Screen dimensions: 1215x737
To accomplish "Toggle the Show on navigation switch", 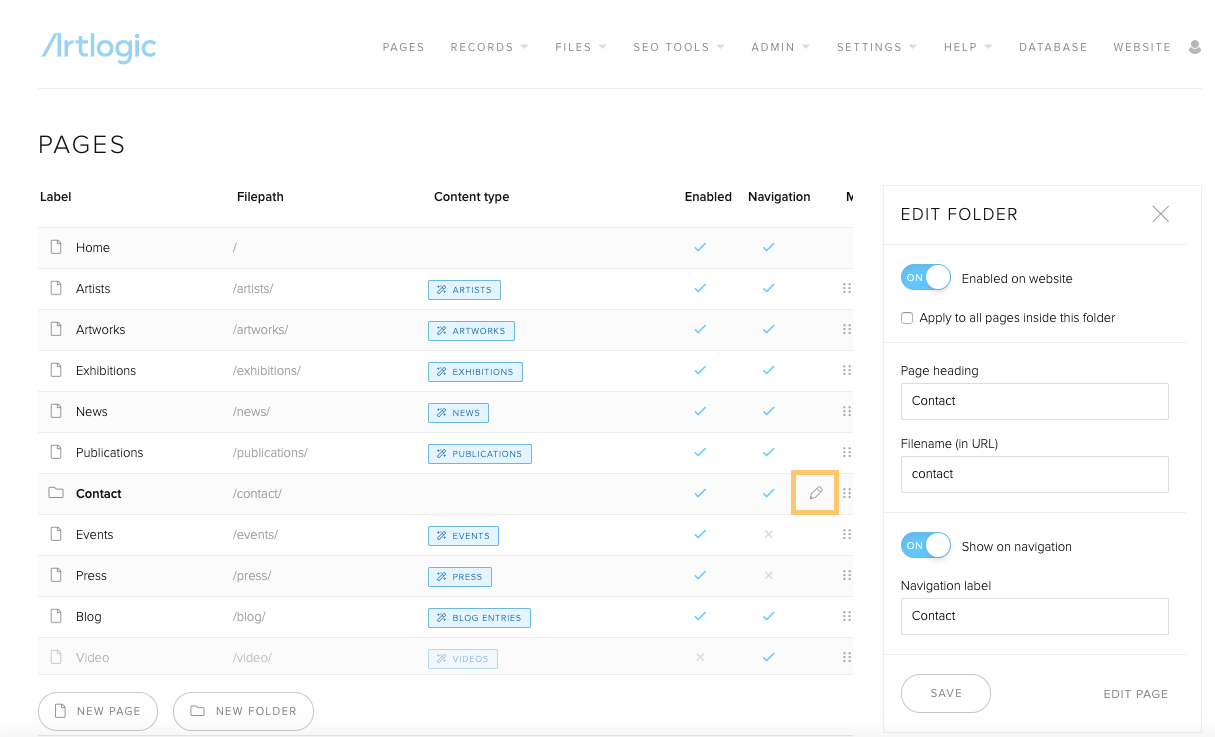I will tap(925, 546).
